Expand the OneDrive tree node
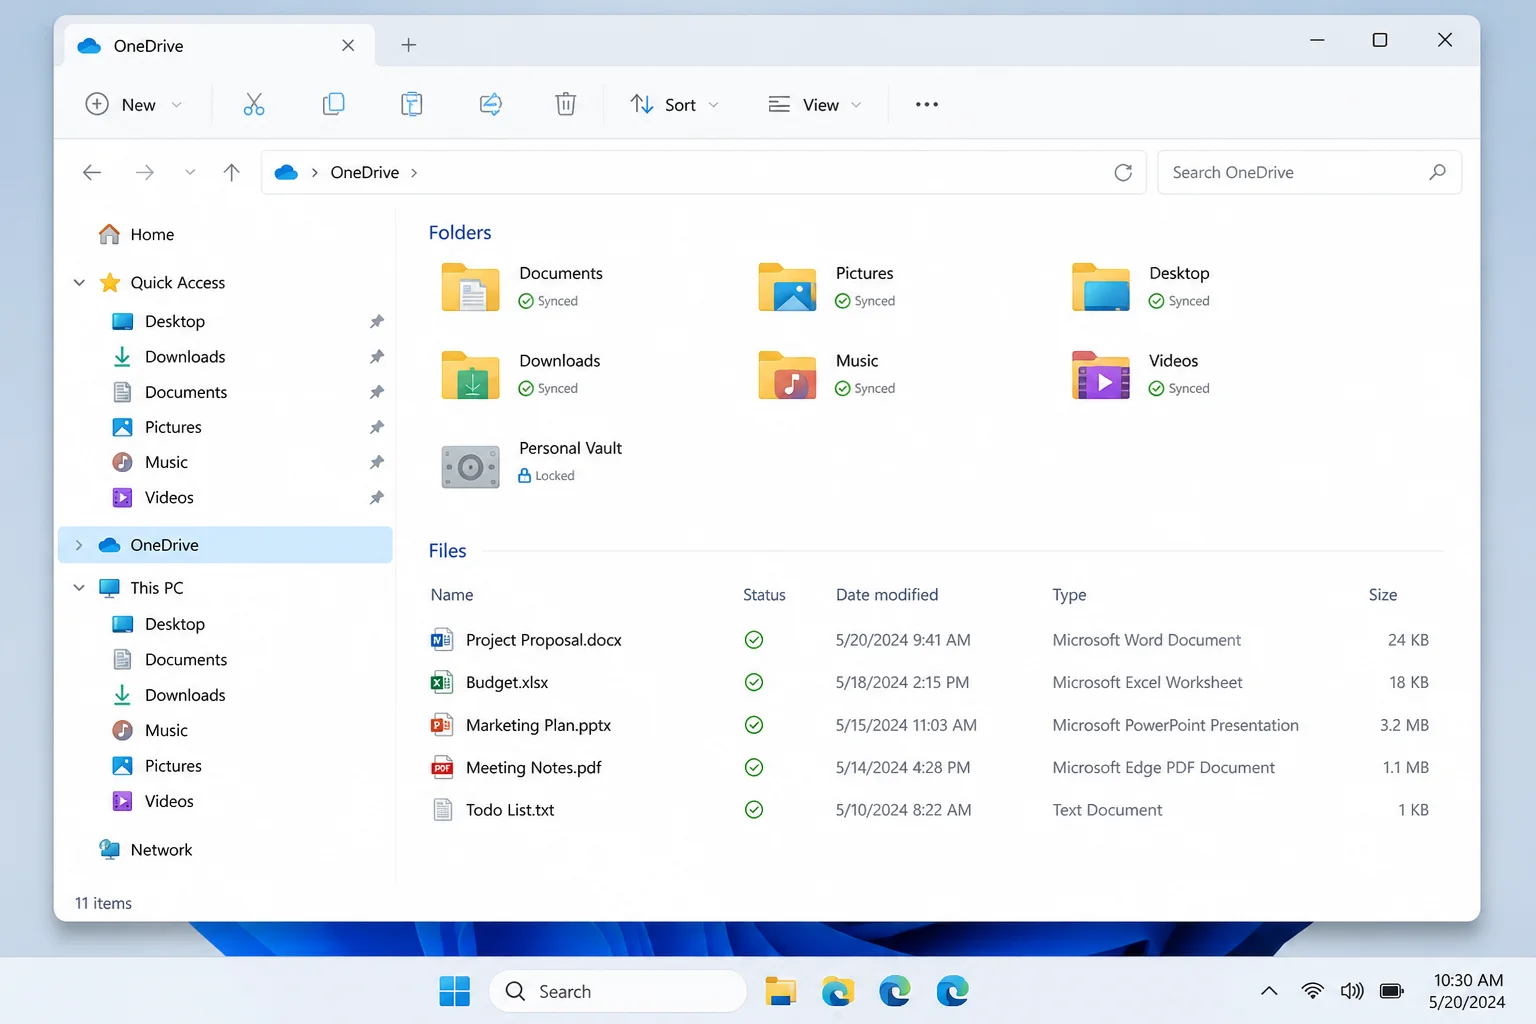1536x1024 pixels. point(79,545)
